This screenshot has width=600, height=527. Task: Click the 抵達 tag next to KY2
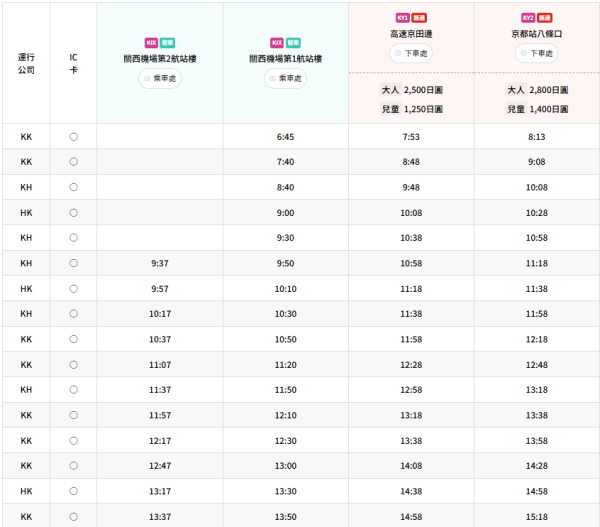point(544,18)
